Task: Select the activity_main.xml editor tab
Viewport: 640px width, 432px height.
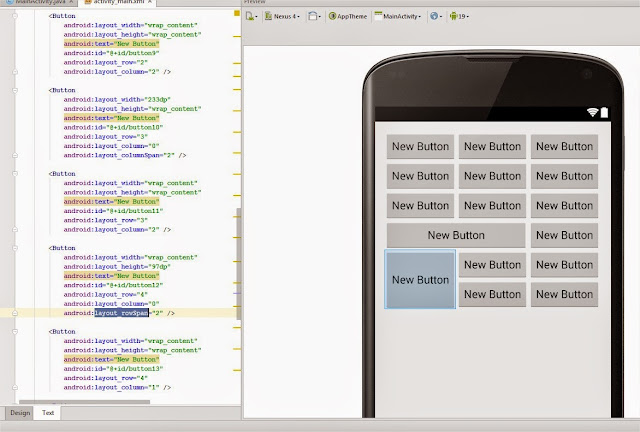Action: point(118,2)
